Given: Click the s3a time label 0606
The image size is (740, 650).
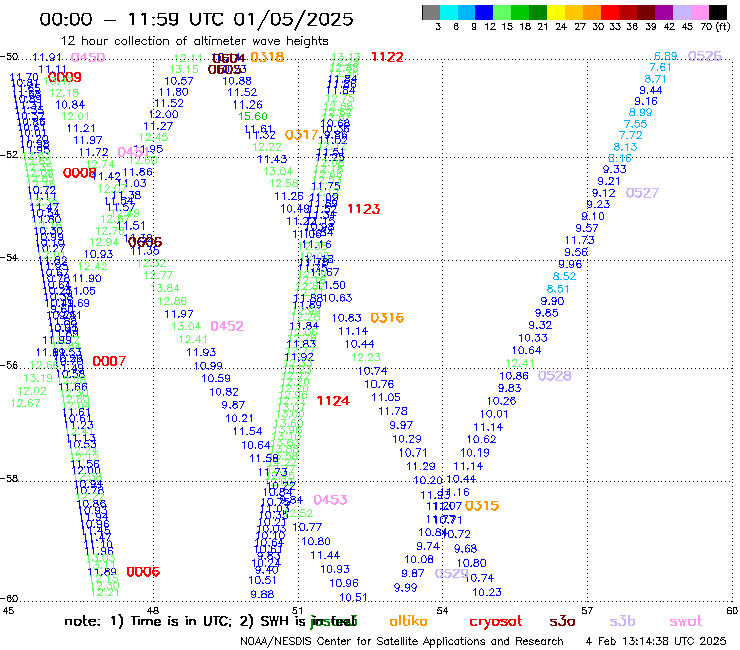Looking at the screenshot, I should pyautogui.click(x=145, y=243).
